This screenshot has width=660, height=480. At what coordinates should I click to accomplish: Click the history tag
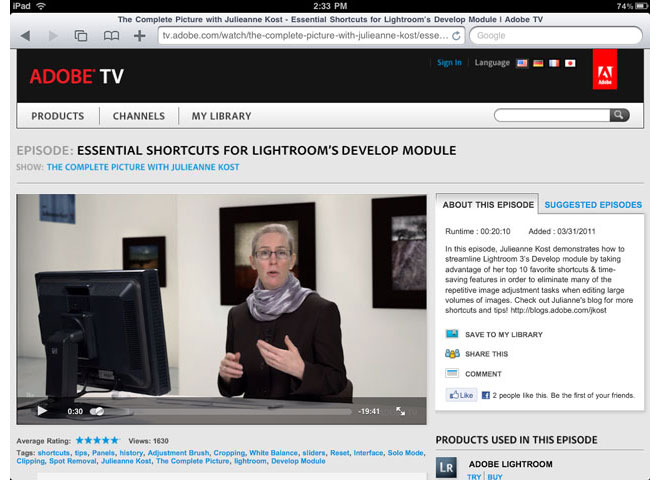pos(131,453)
